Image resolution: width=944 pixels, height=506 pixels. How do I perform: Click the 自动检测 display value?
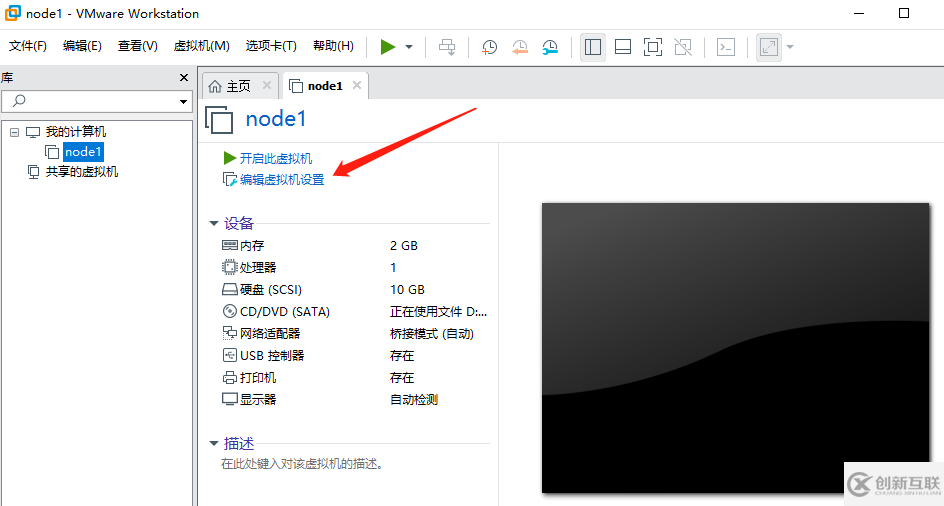[414, 399]
